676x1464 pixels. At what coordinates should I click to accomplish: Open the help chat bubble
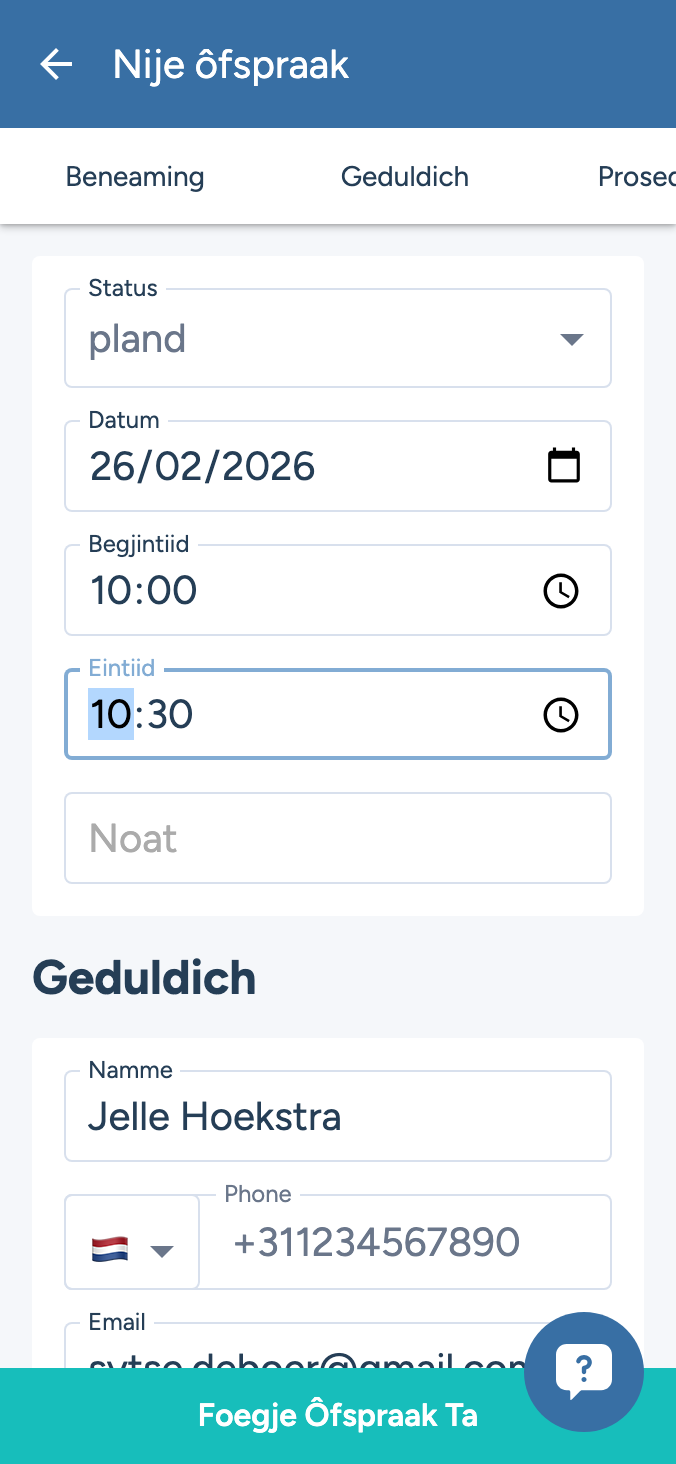(584, 1371)
